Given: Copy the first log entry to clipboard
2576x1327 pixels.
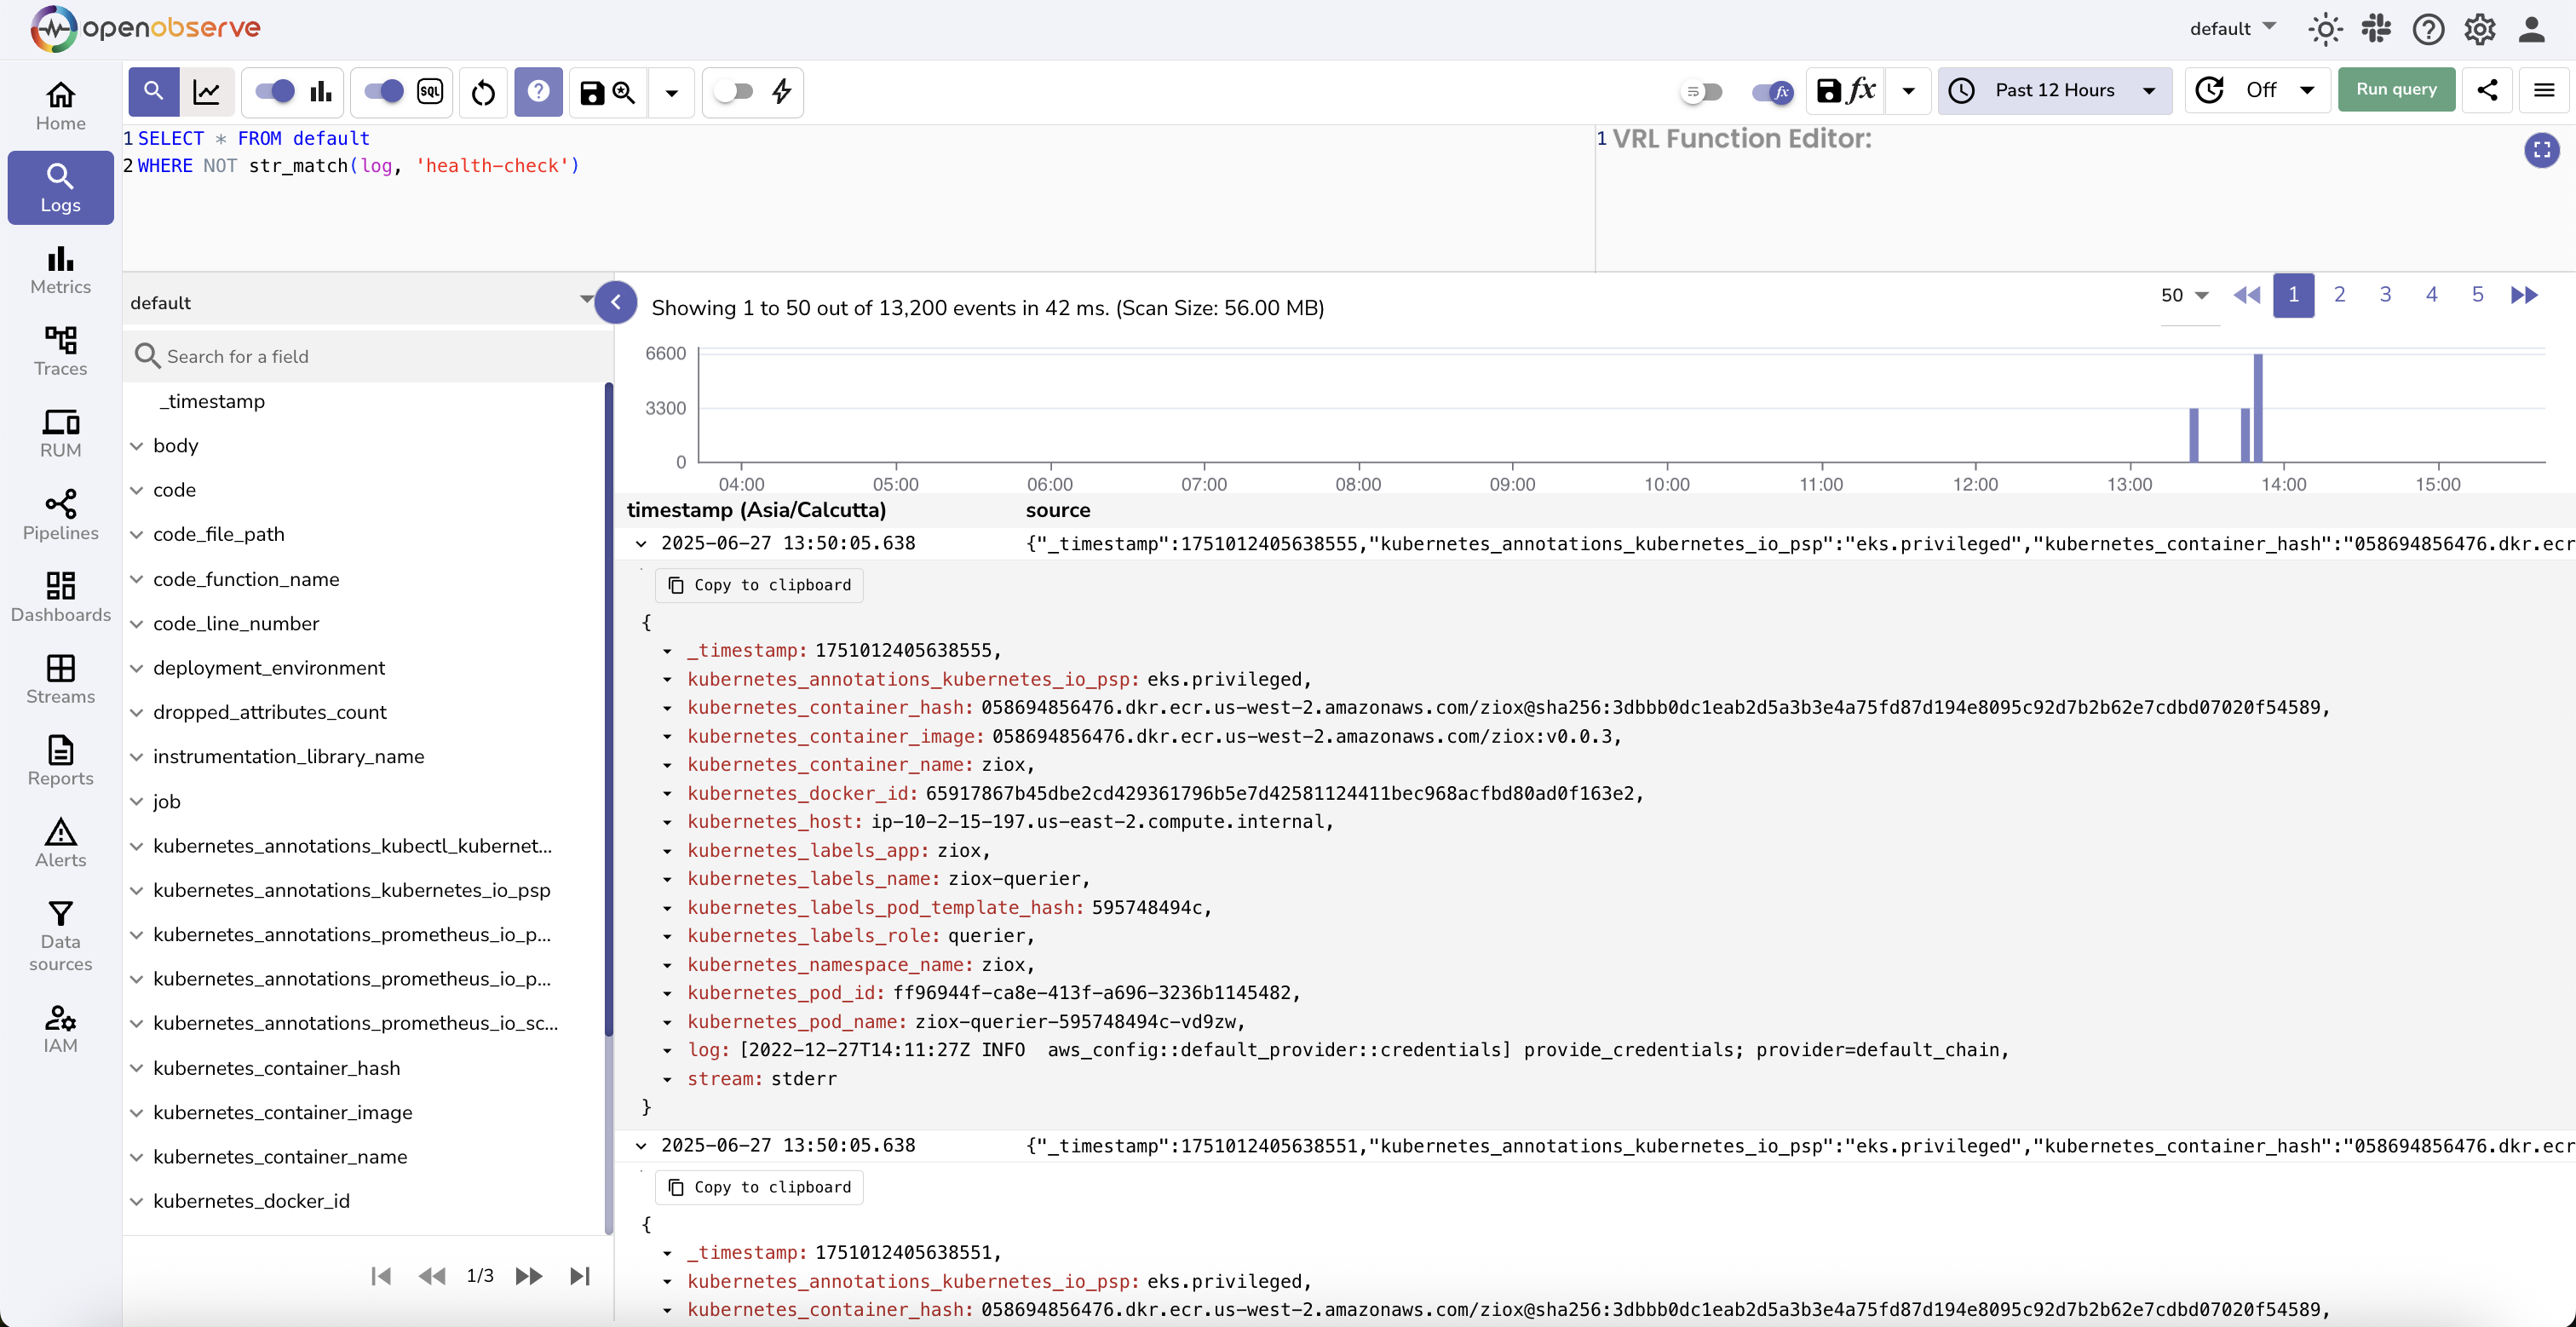Looking at the screenshot, I should (x=759, y=584).
